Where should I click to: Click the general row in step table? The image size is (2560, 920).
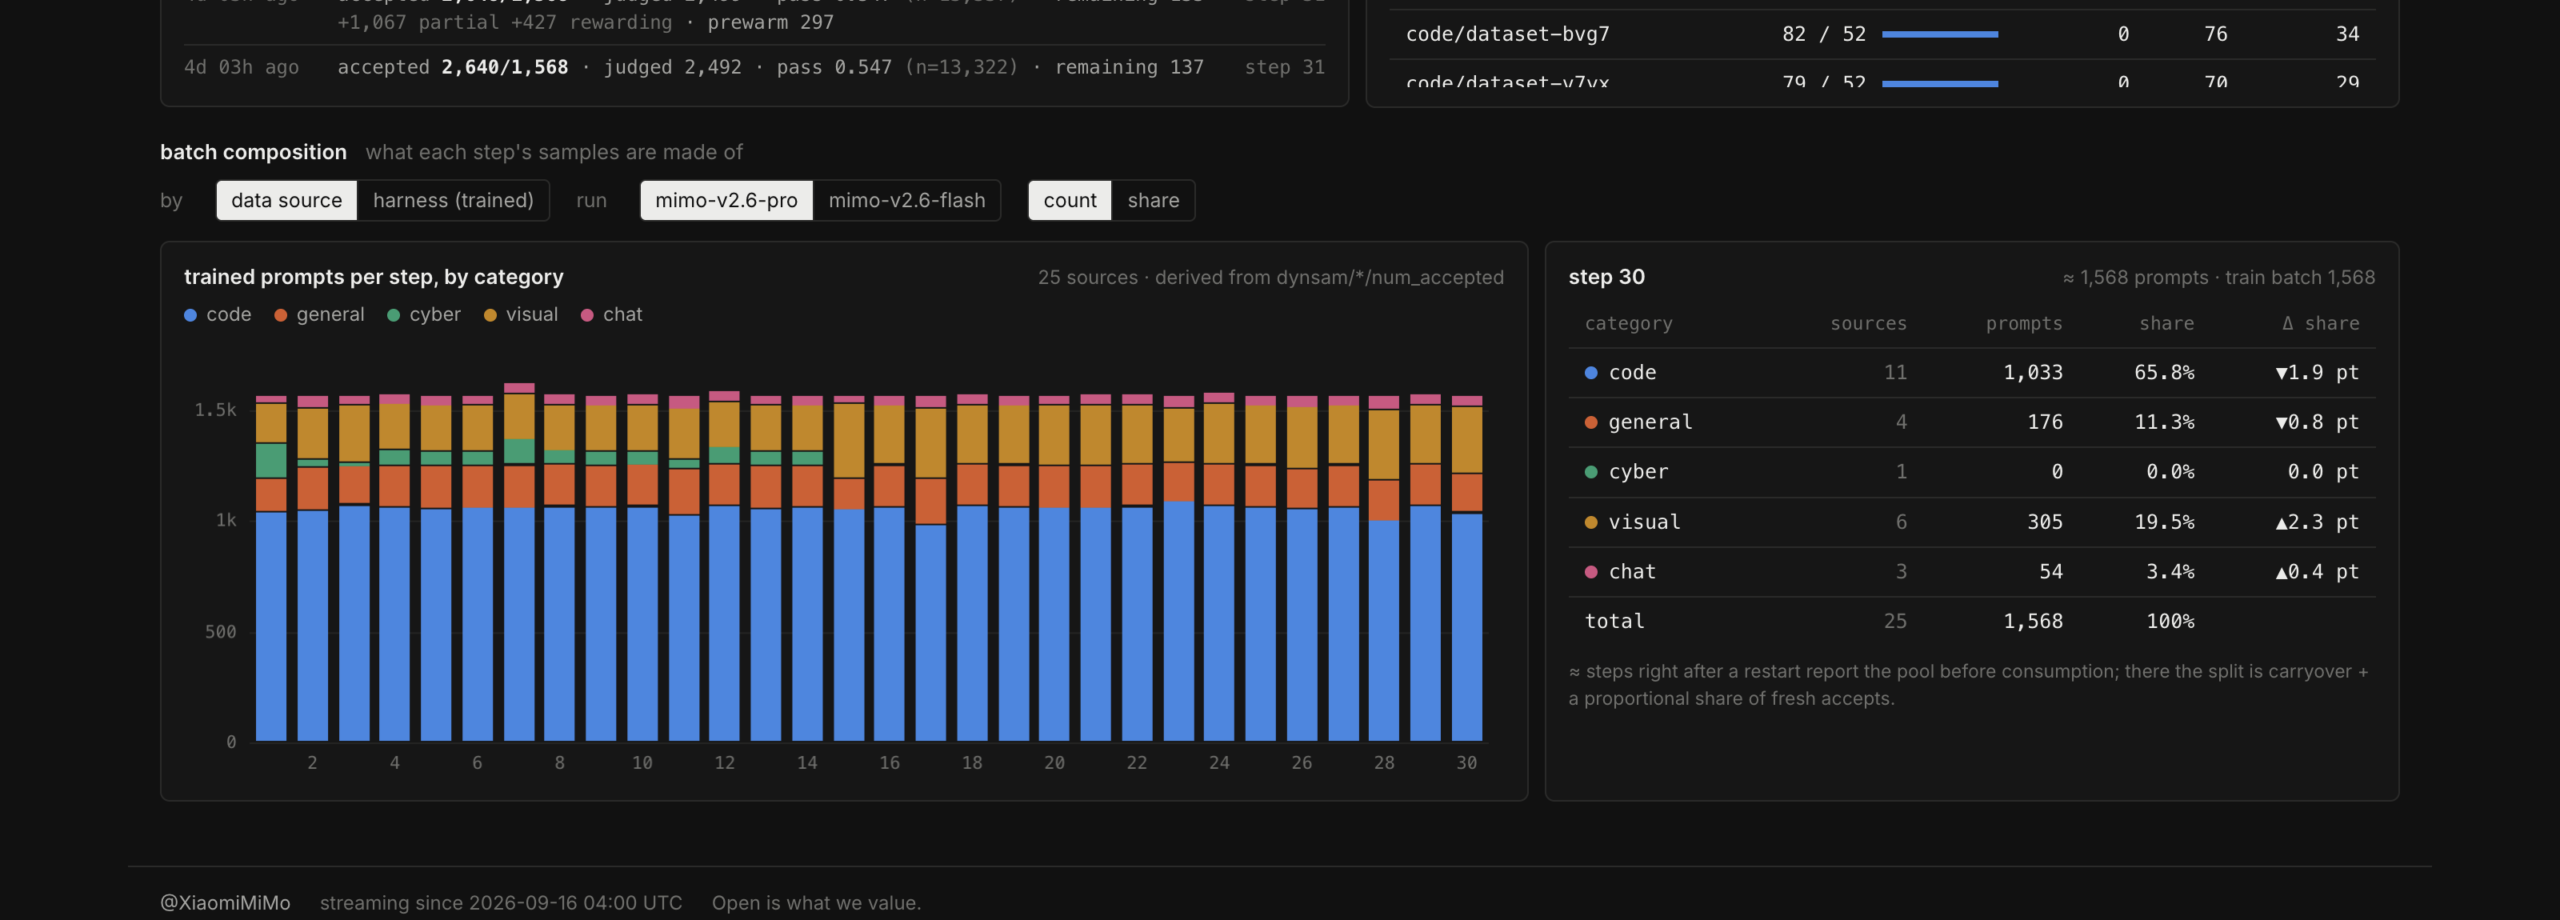coord(1971,422)
